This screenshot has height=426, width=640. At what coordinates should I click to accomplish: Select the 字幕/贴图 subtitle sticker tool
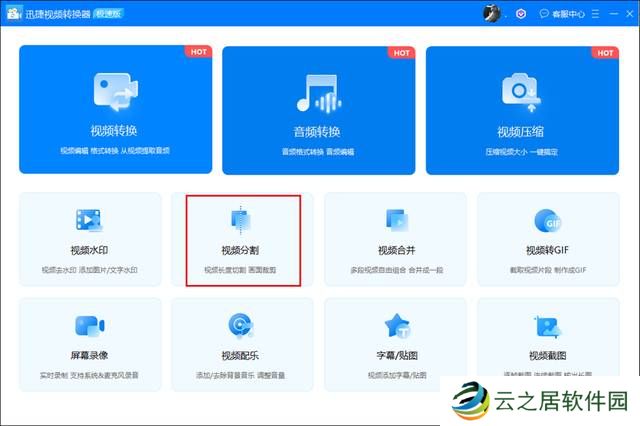coord(395,327)
